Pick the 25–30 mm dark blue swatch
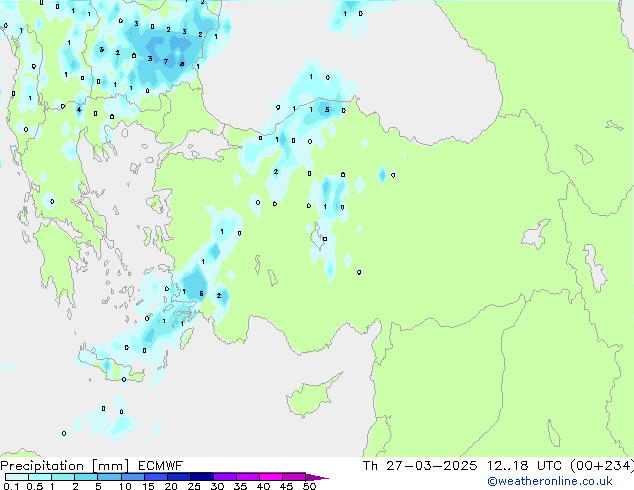The image size is (634, 490). [202, 477]
